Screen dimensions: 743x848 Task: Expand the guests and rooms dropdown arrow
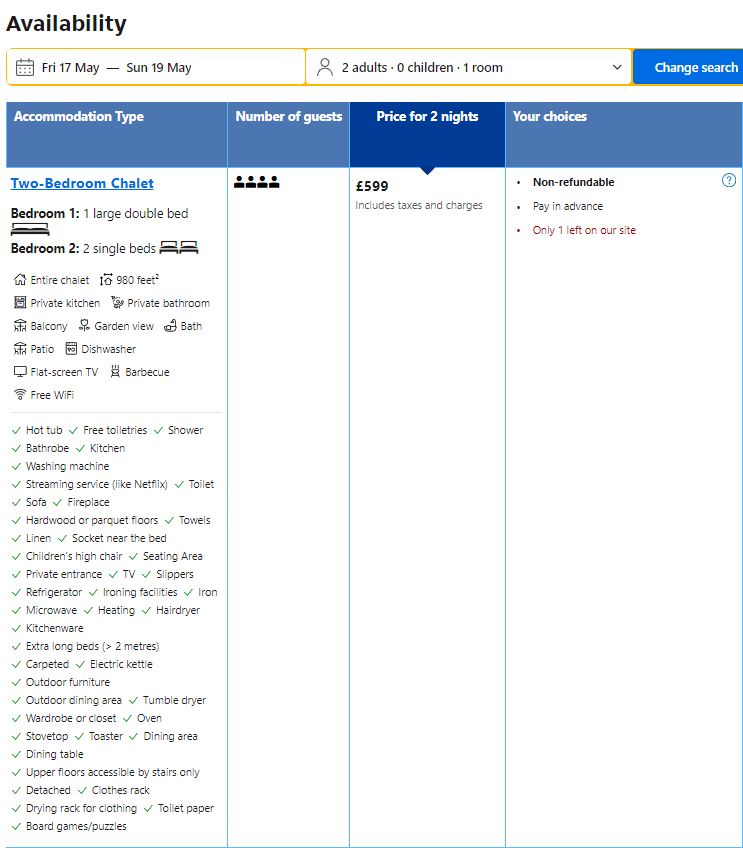click(617, 68)
